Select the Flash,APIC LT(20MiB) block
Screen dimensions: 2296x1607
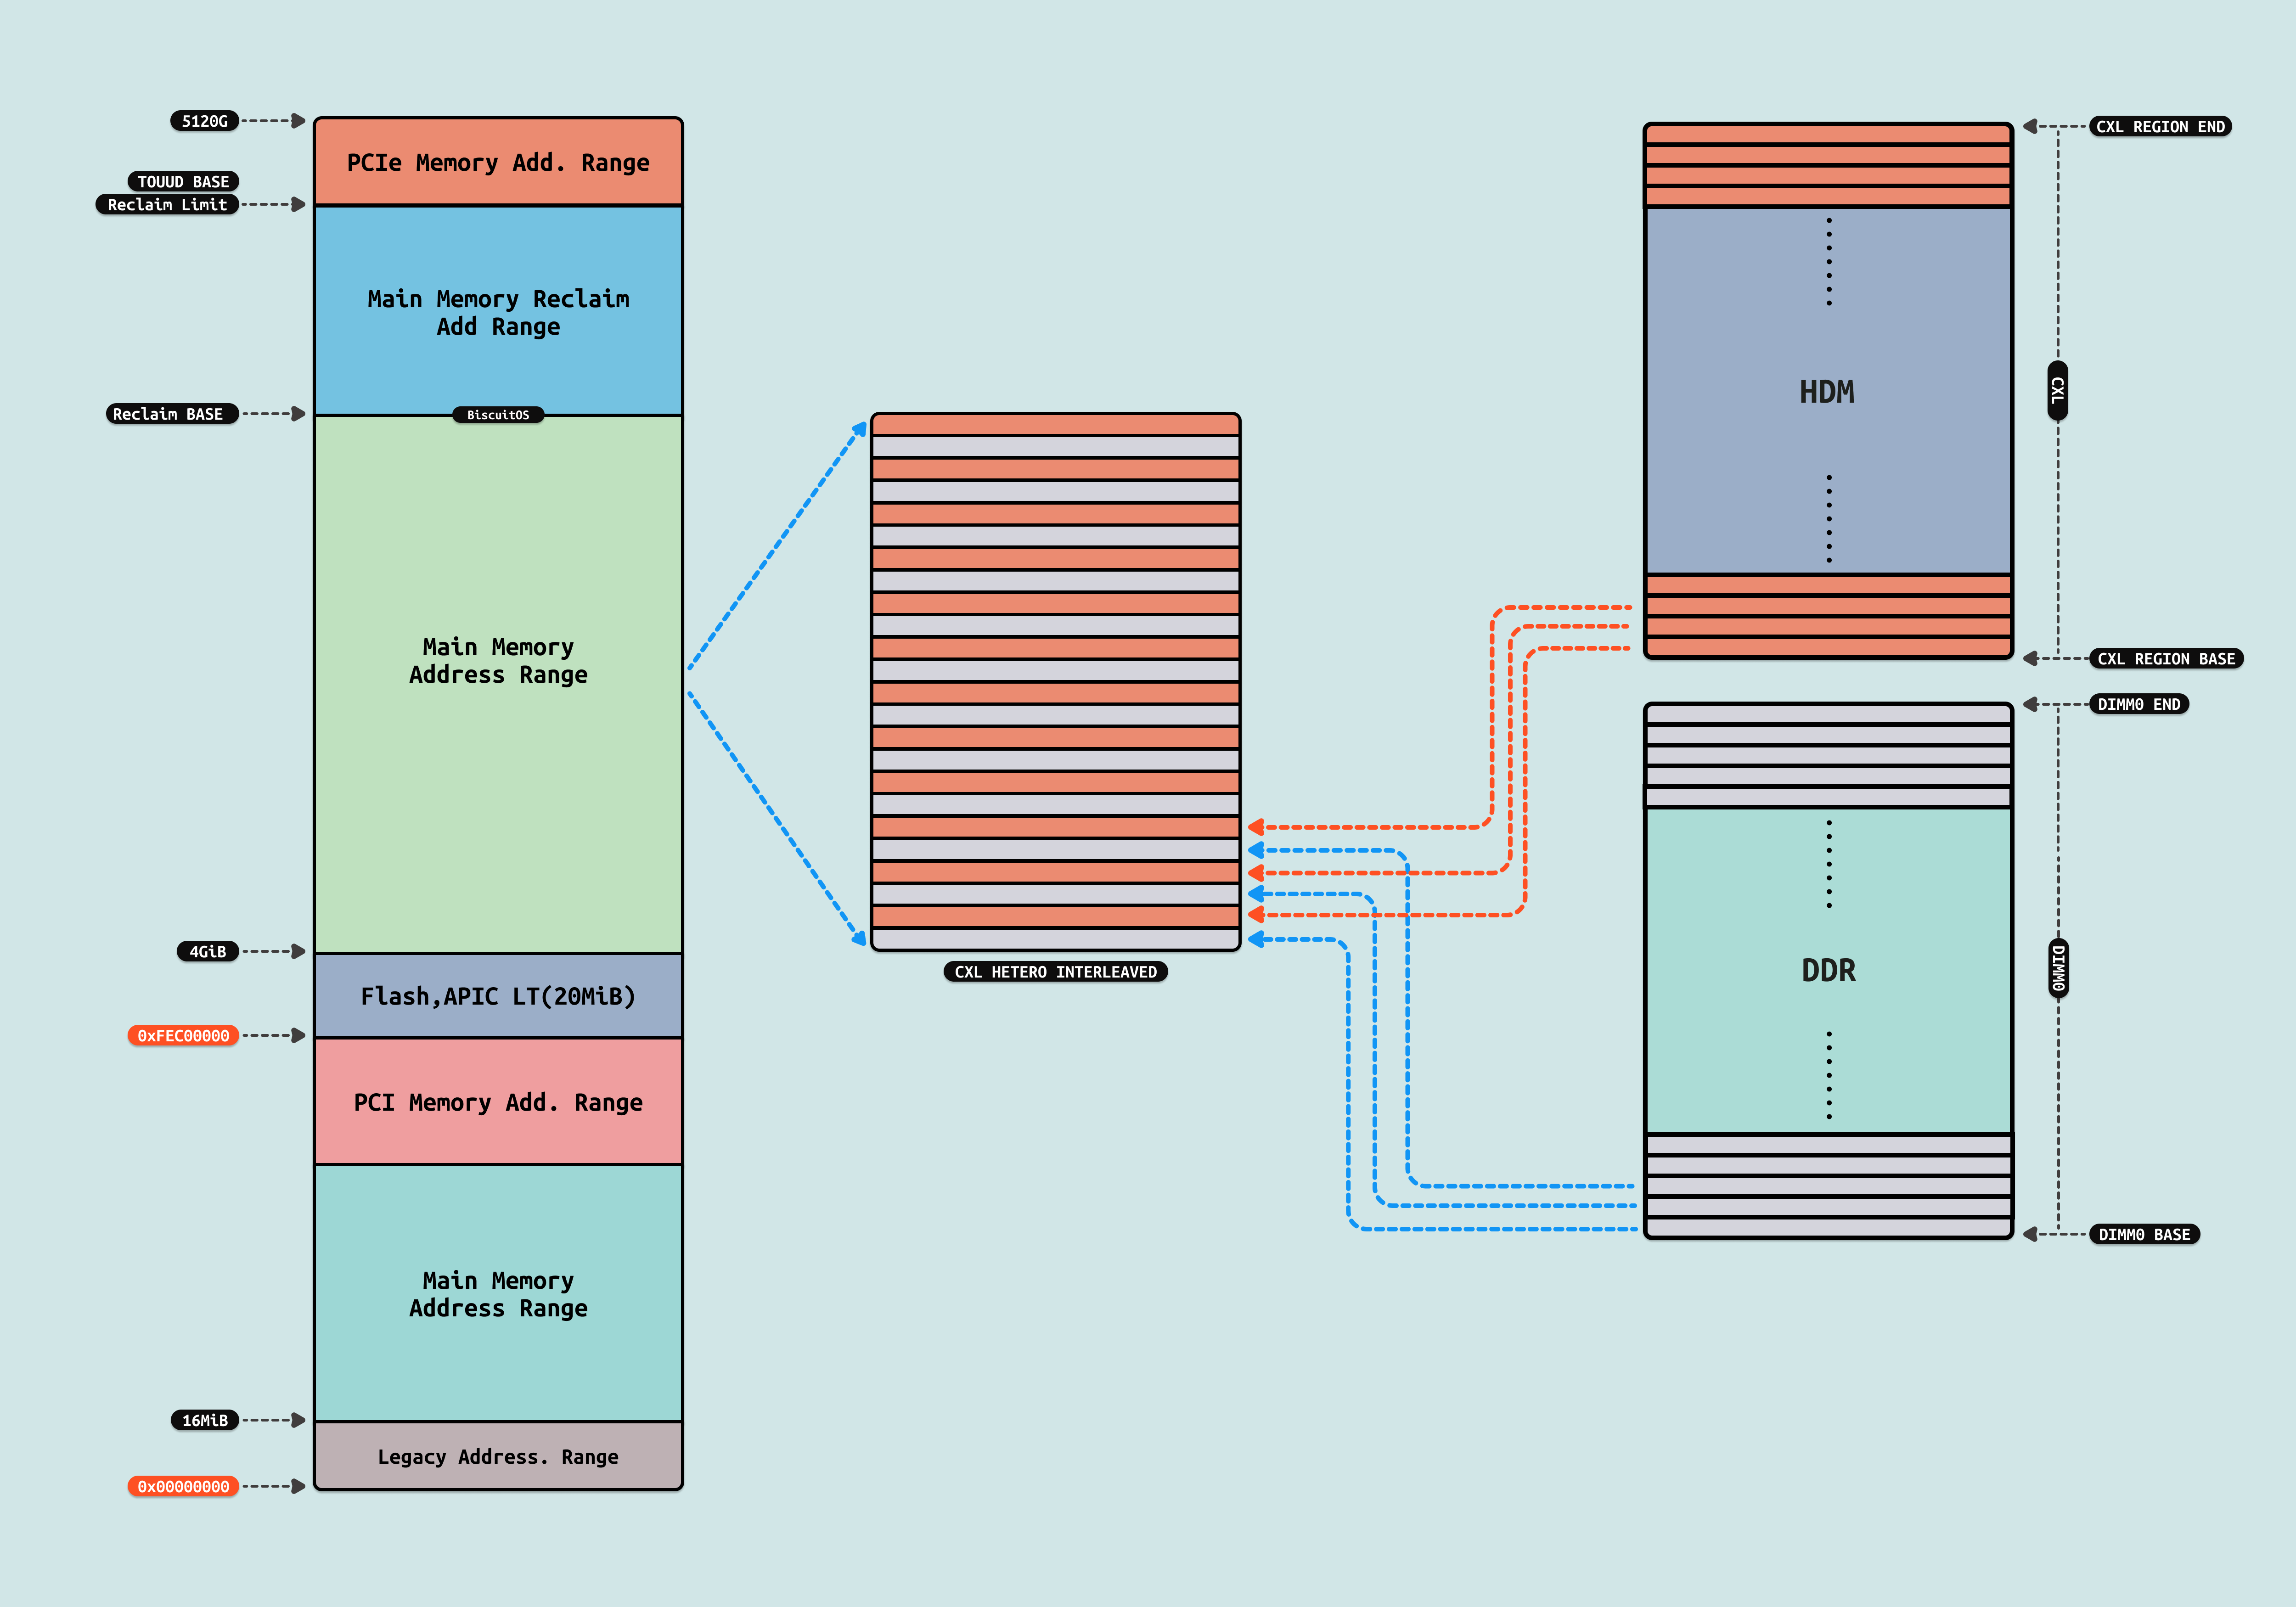click(x=498, y=996)
